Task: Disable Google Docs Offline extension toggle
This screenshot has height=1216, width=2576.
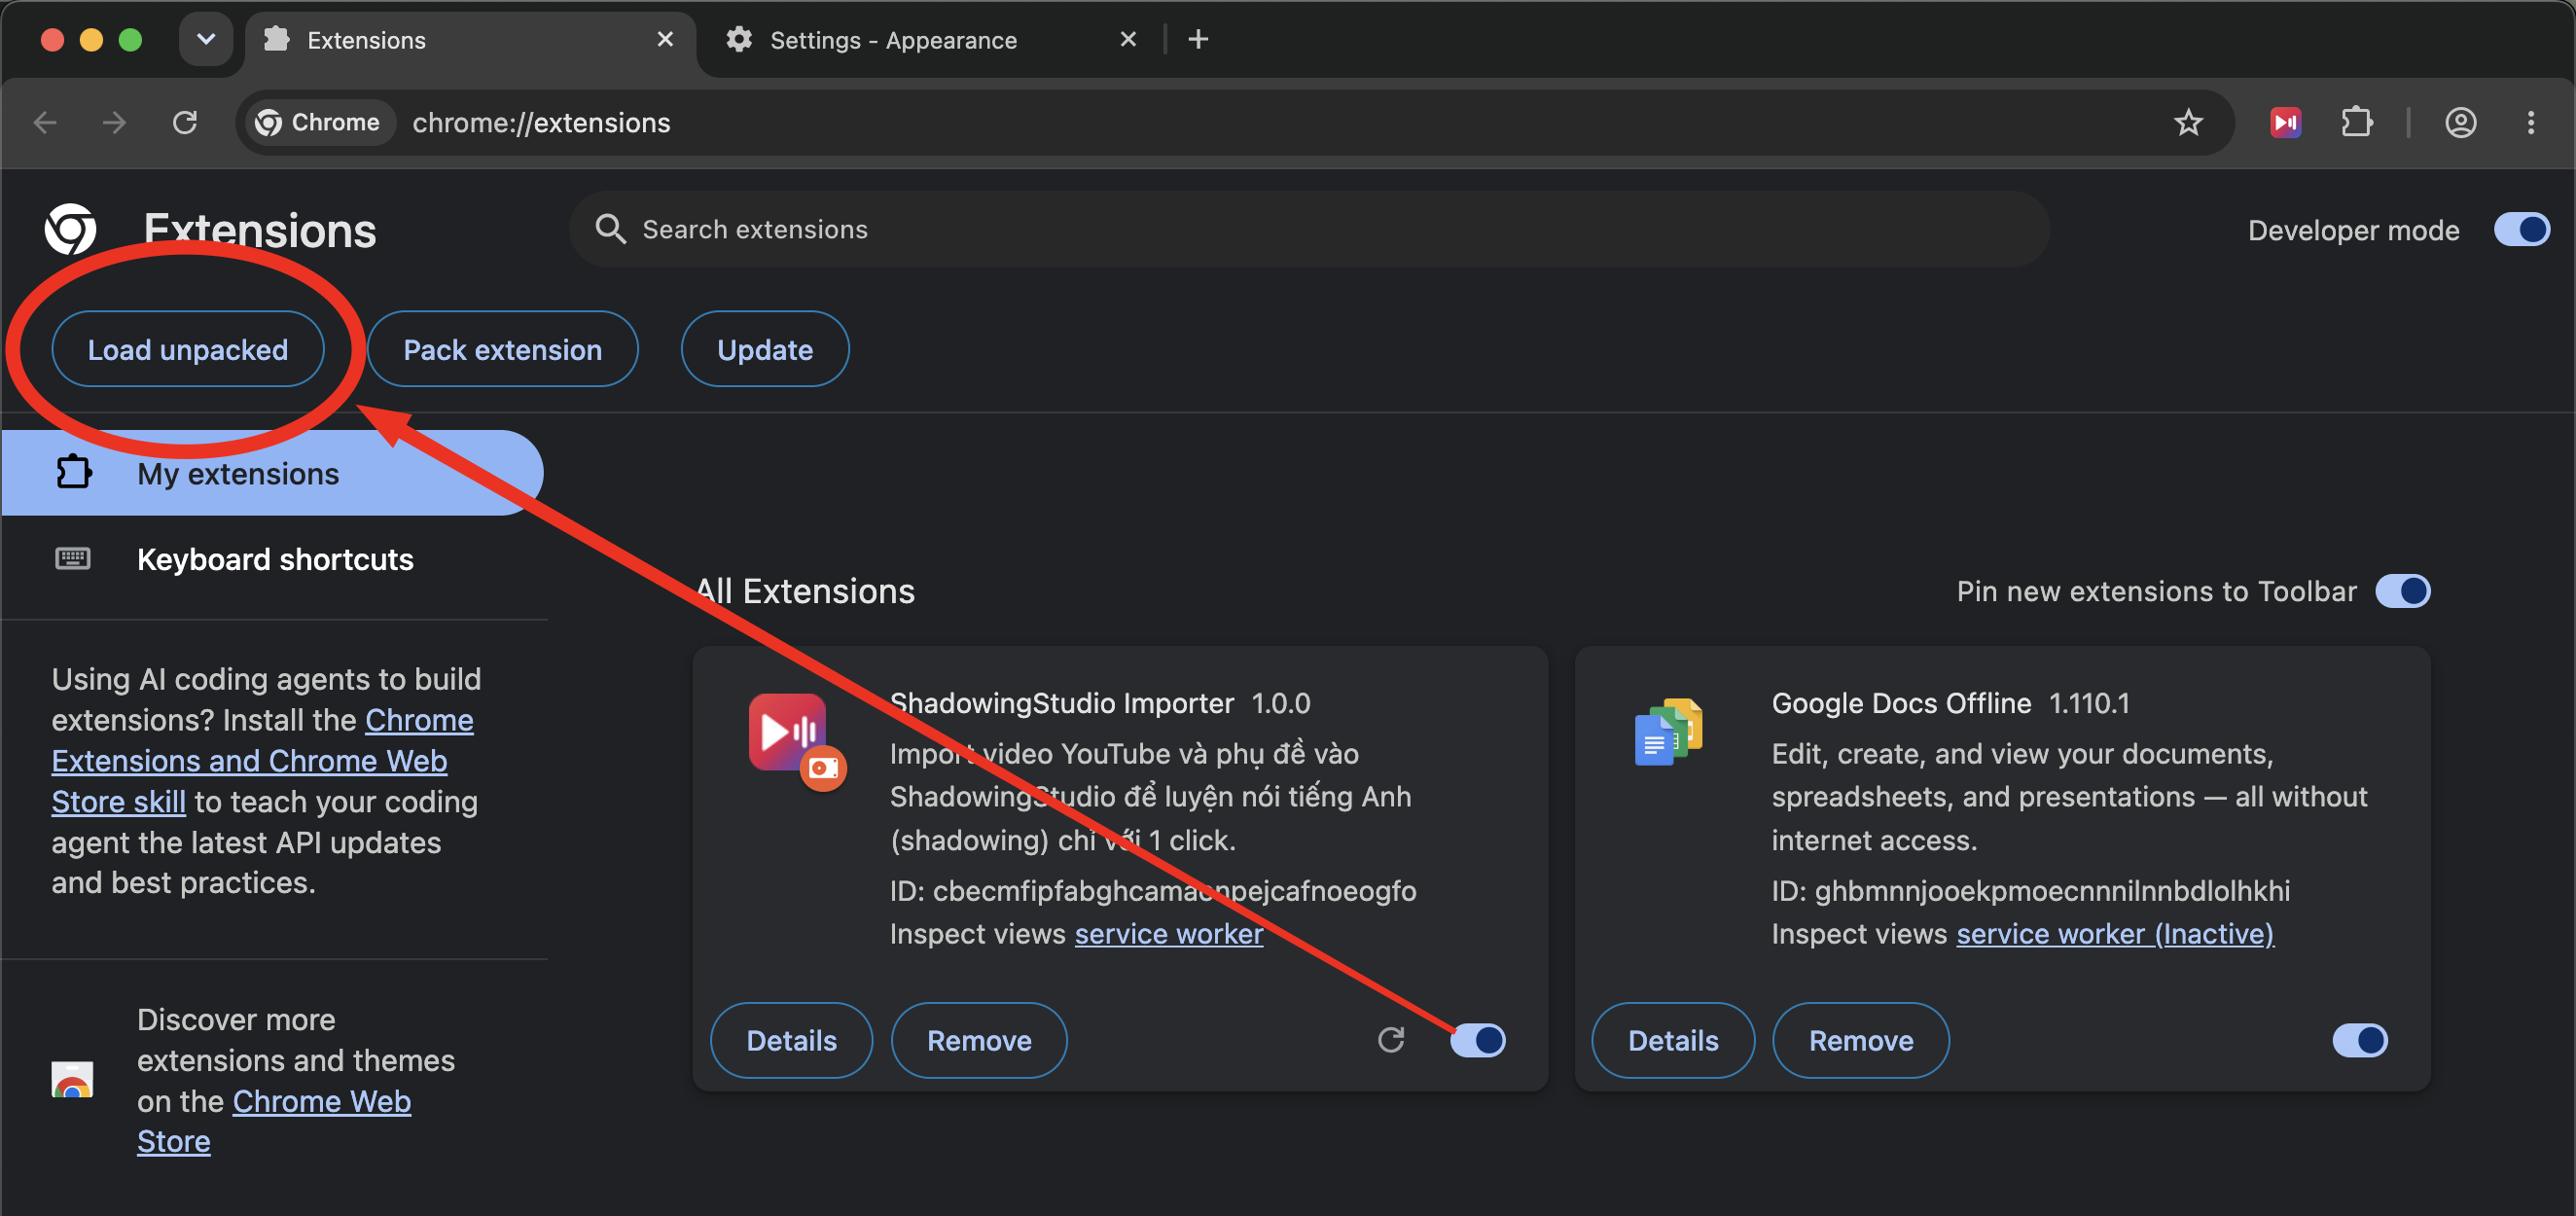Action: click(2360, 1040)
